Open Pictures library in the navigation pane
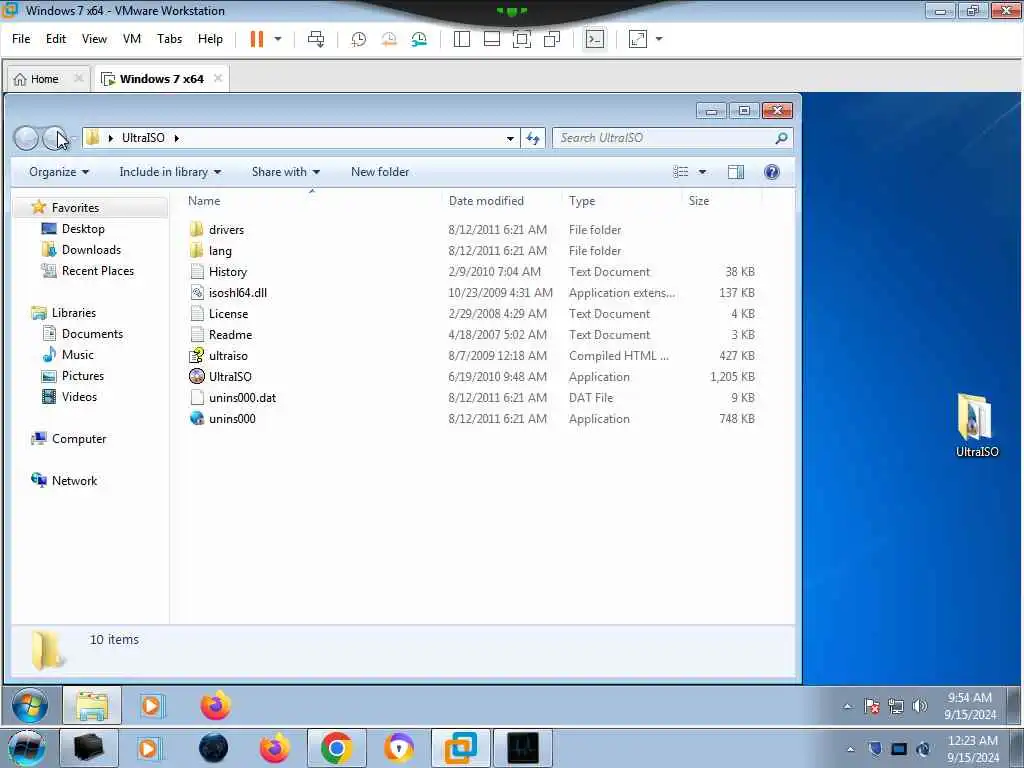The height and width of the screenshot is (768, 1024). 82,376
